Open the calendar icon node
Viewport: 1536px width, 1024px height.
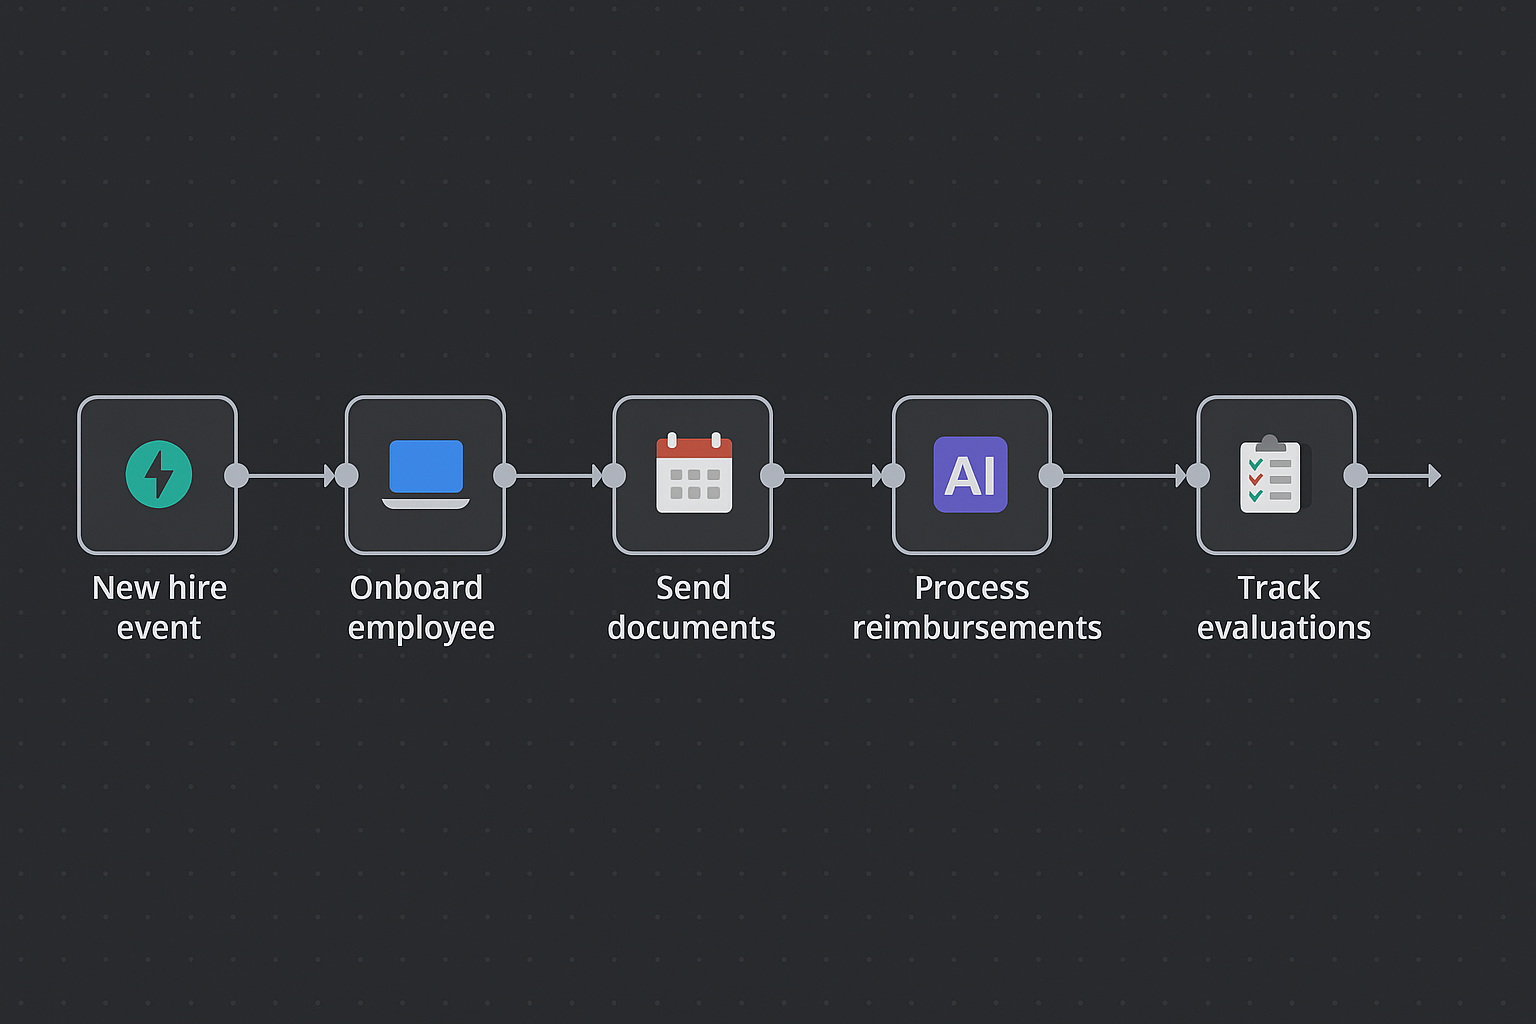[693, 475]
